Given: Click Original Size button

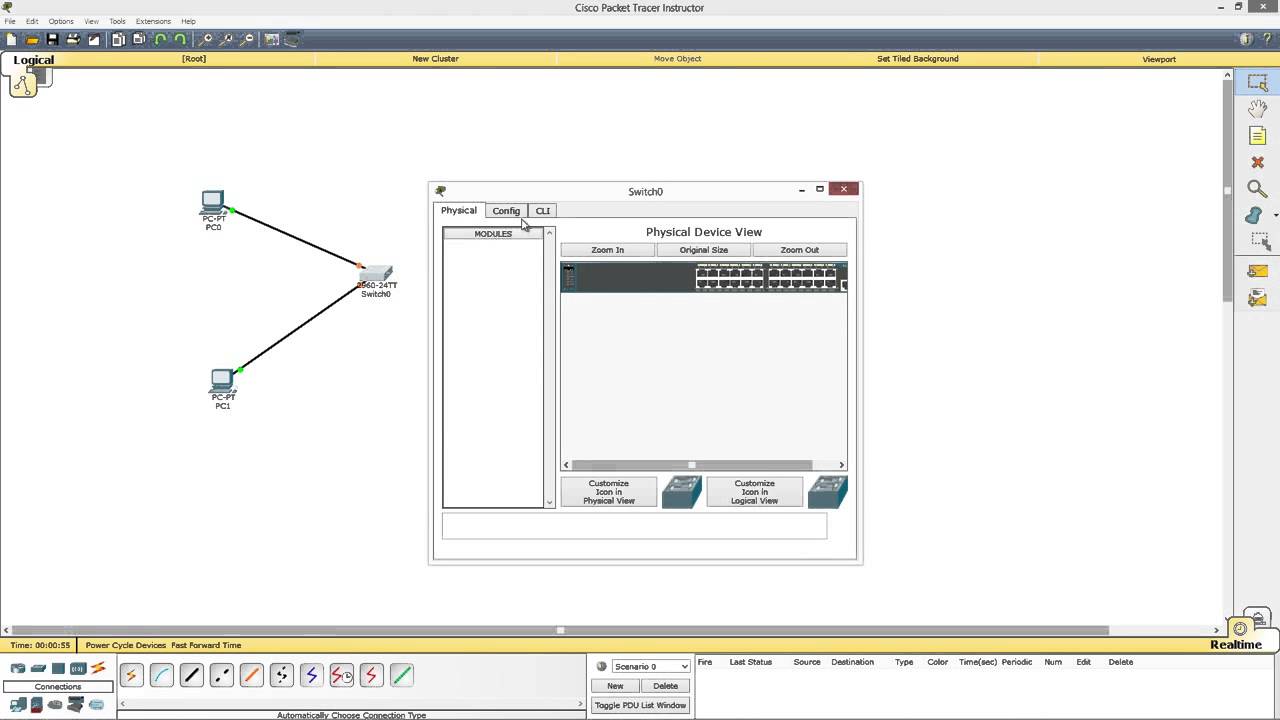Looking at the screenshot, I should point(703,250).
